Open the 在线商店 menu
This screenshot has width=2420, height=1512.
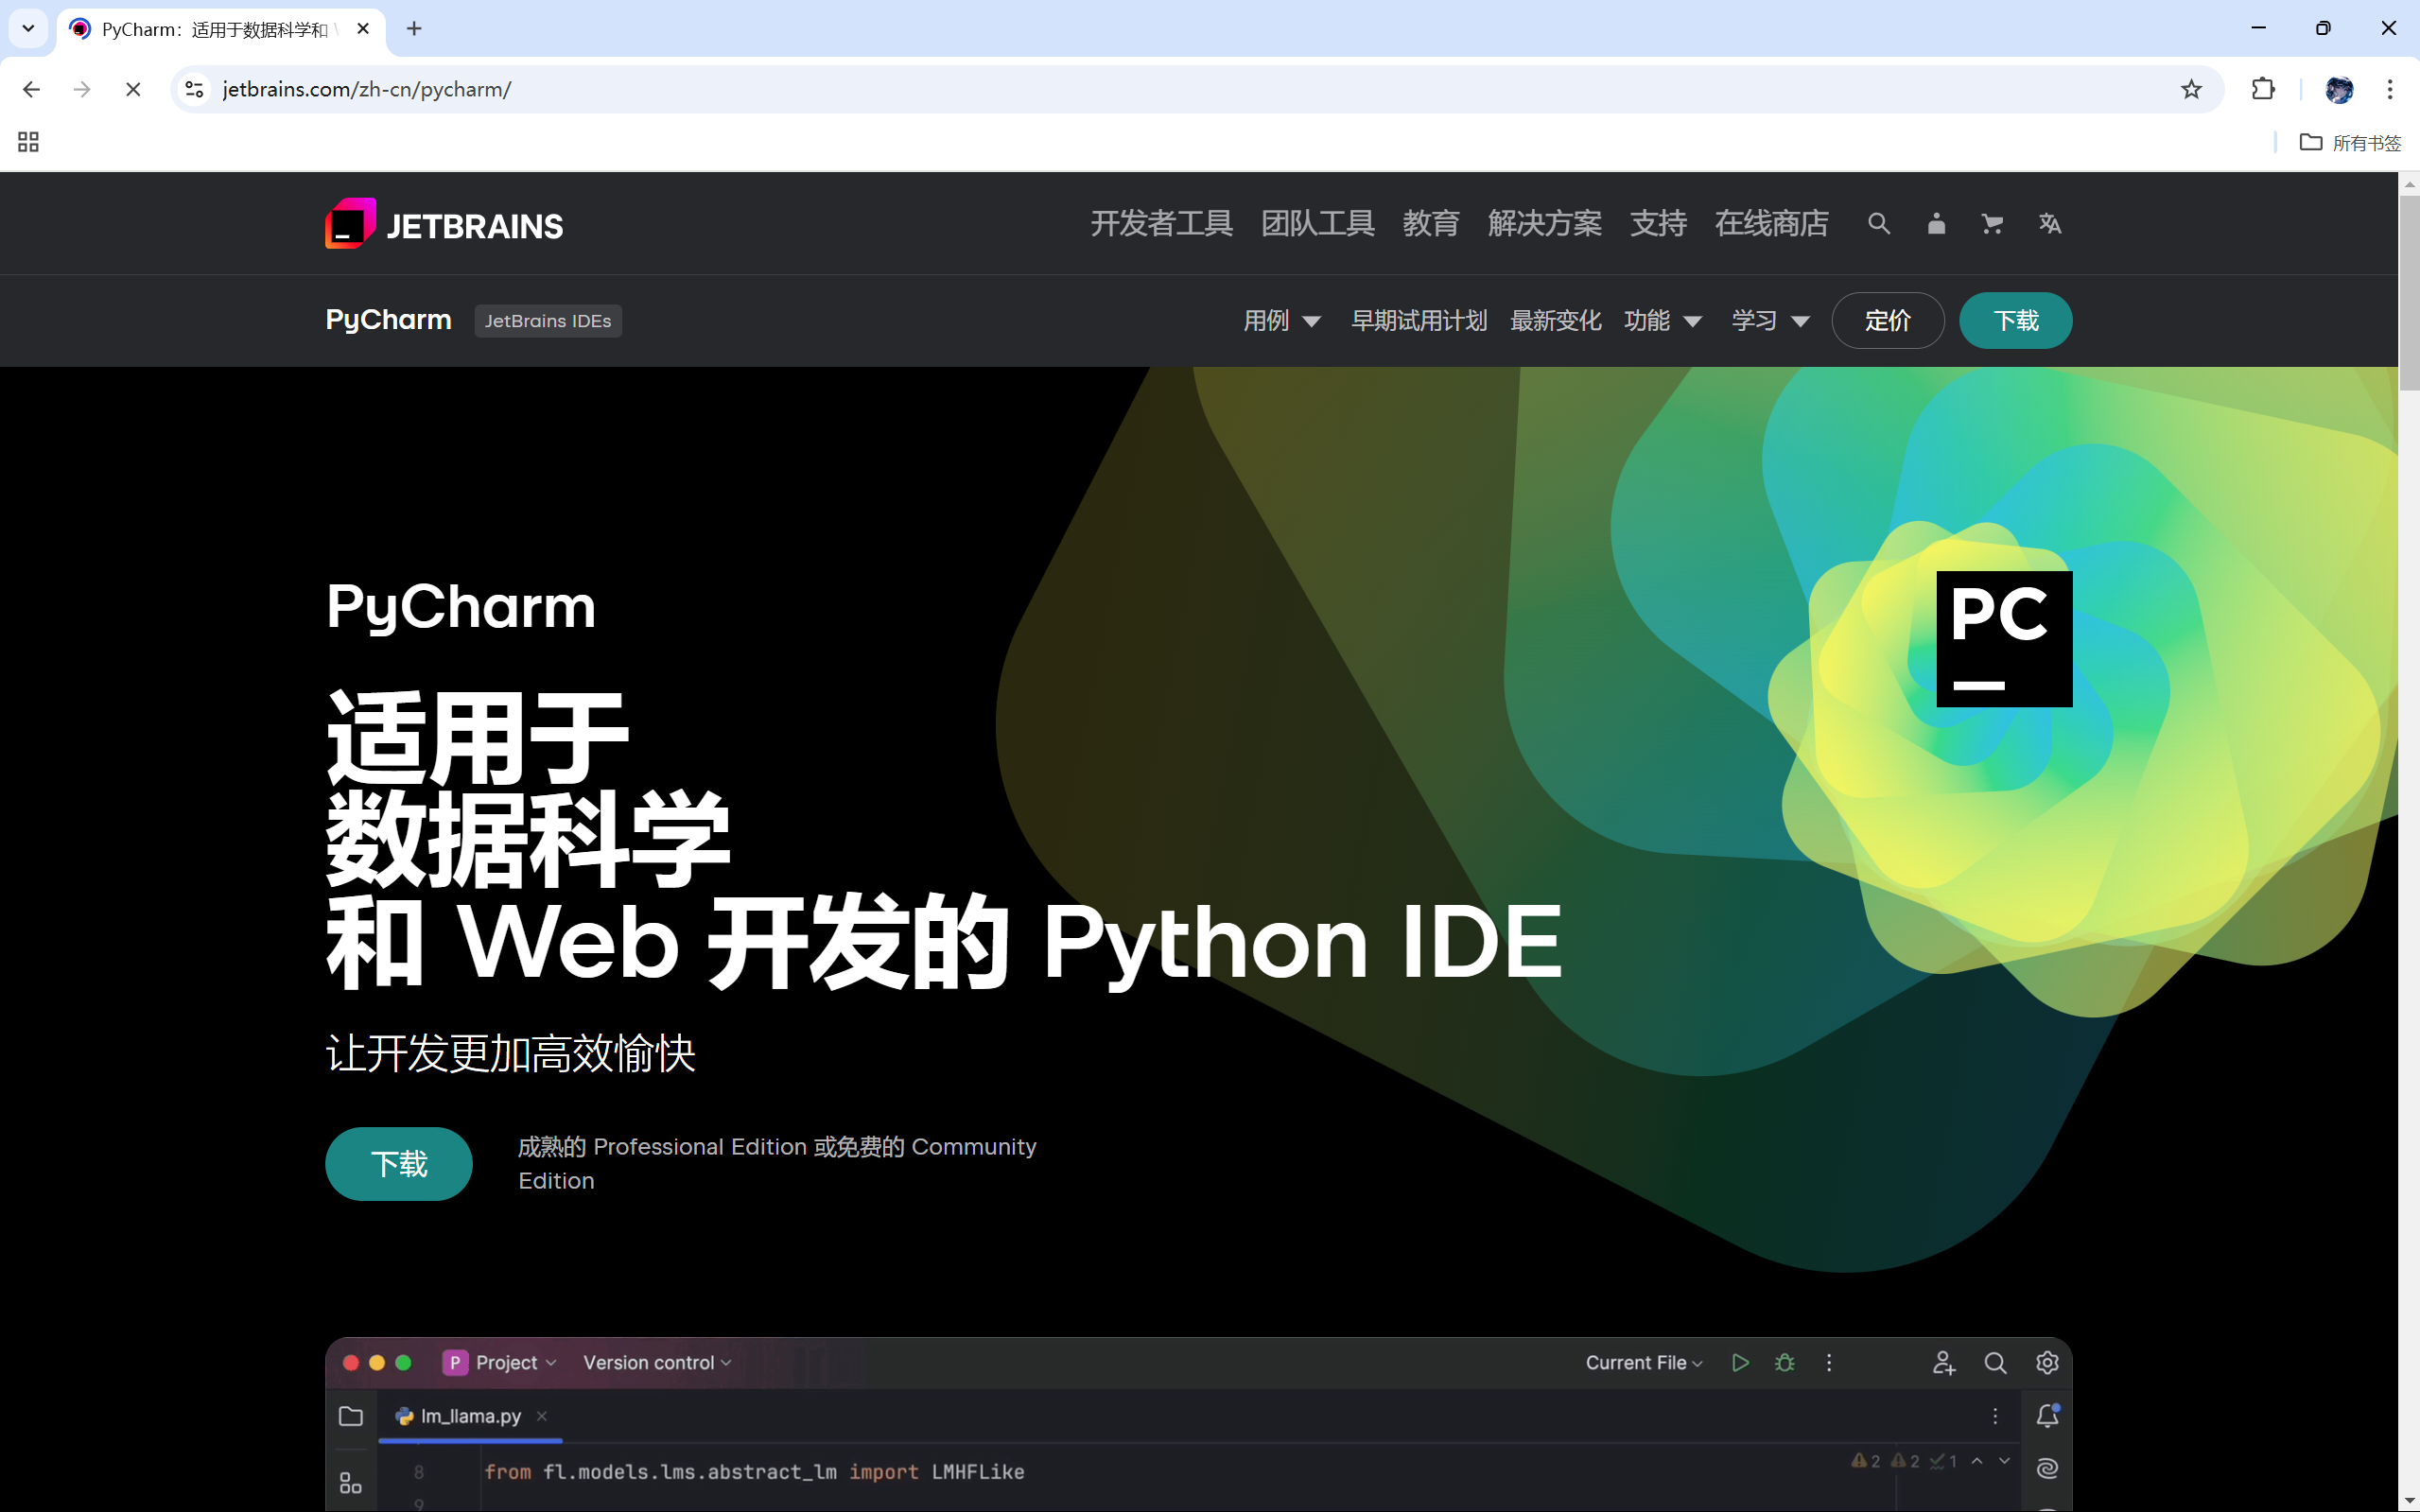[x=1771, y=223]
